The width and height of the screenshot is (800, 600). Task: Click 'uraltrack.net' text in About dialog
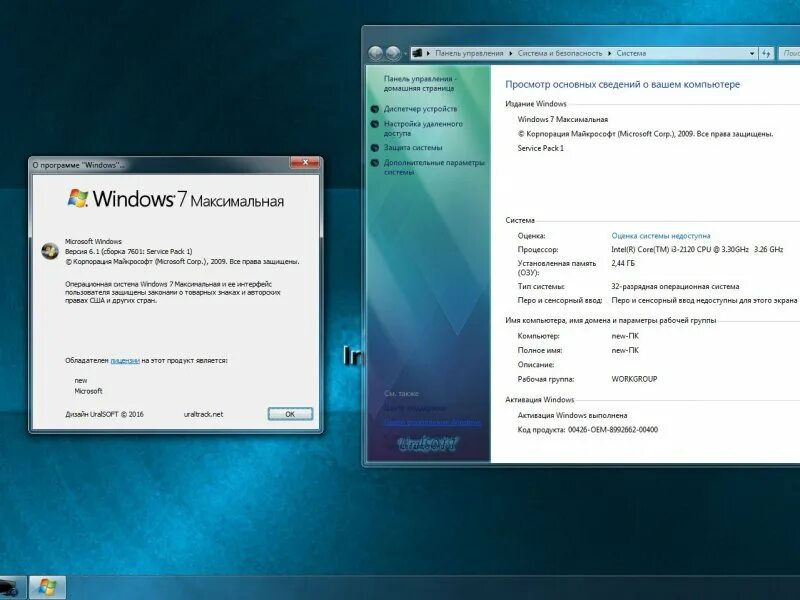(203, 414)
